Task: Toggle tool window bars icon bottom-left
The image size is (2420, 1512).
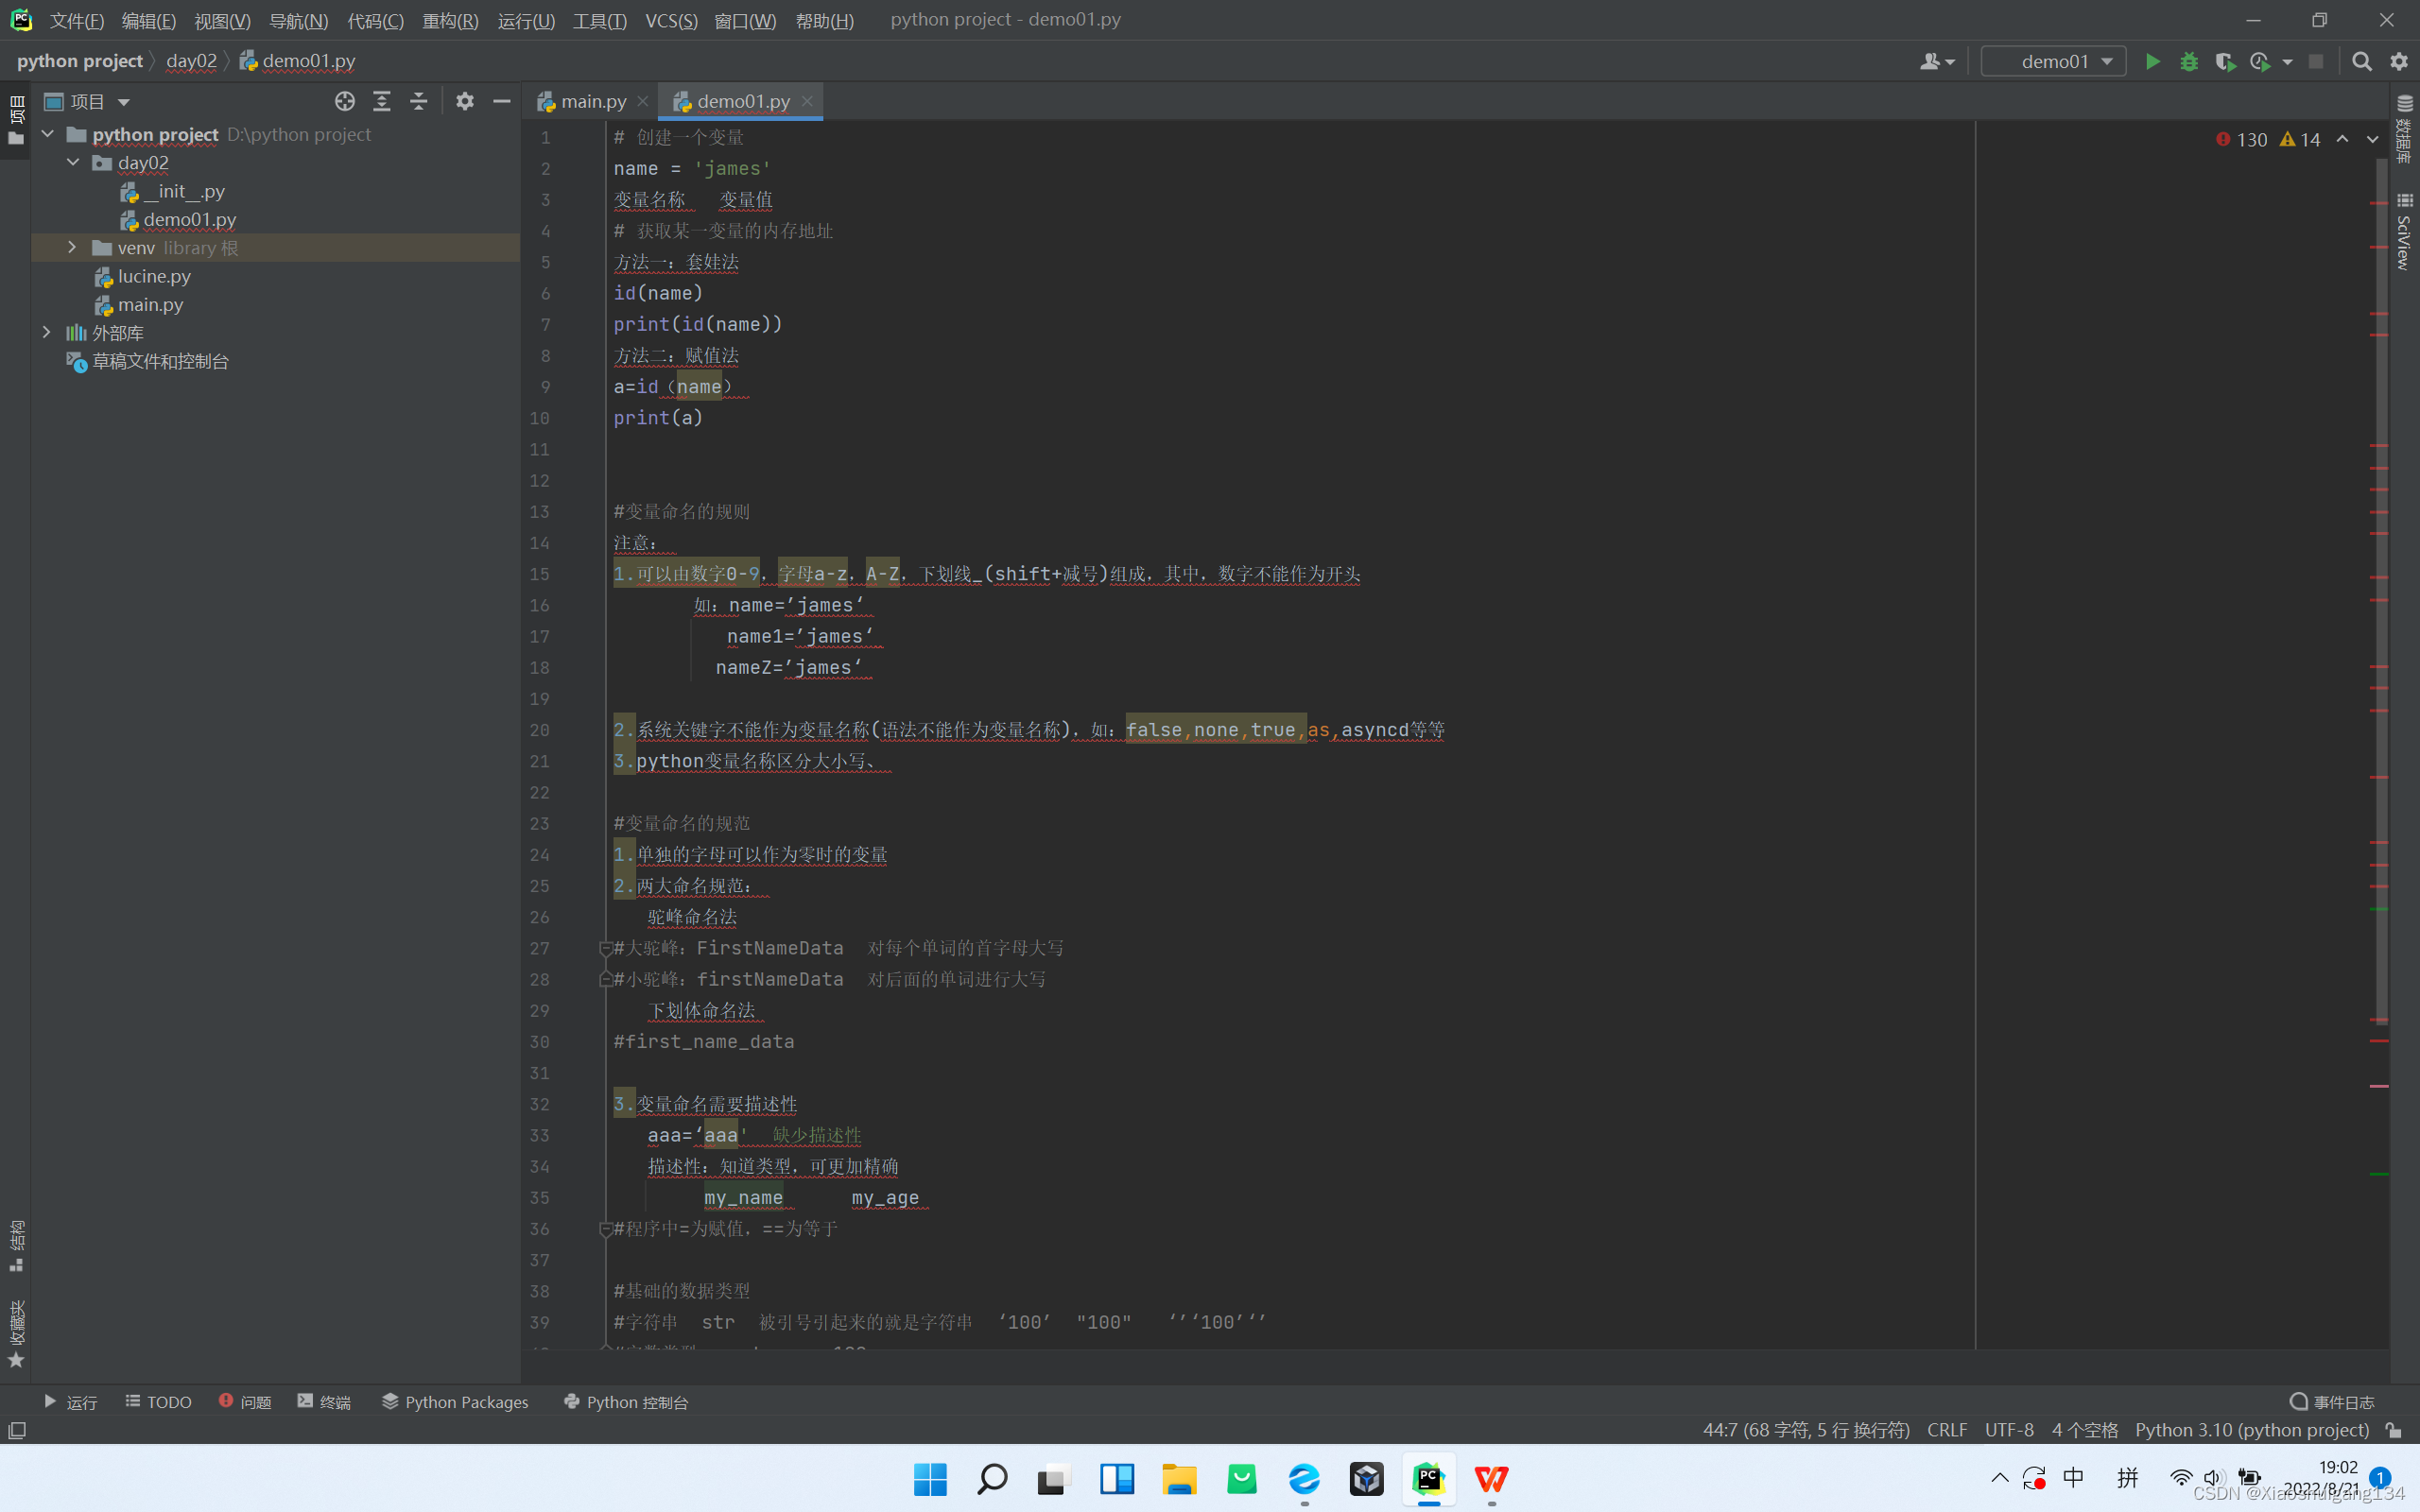Action: pyautogui.click(x=17, y=1430)
